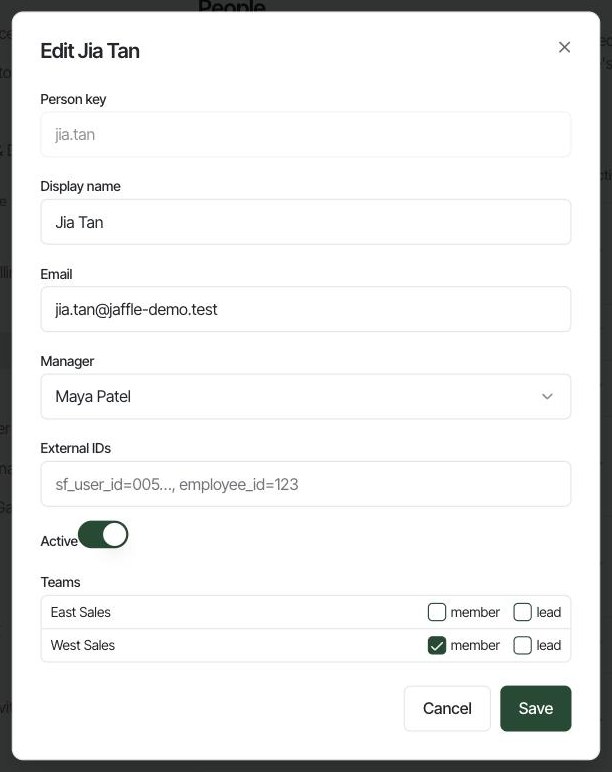Cancel the edit dialog

point(447,708)
